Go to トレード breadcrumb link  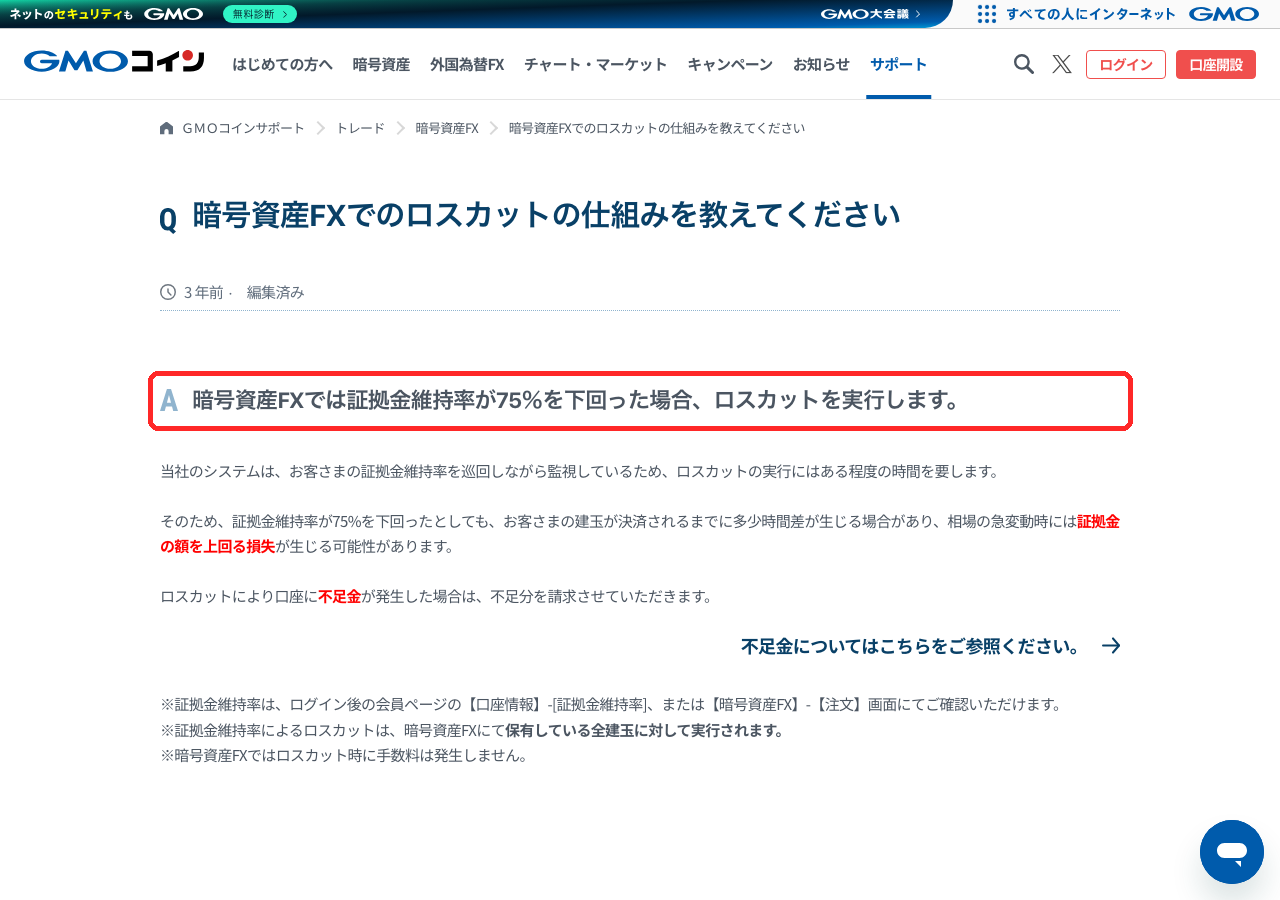click(x=360, y=128)
